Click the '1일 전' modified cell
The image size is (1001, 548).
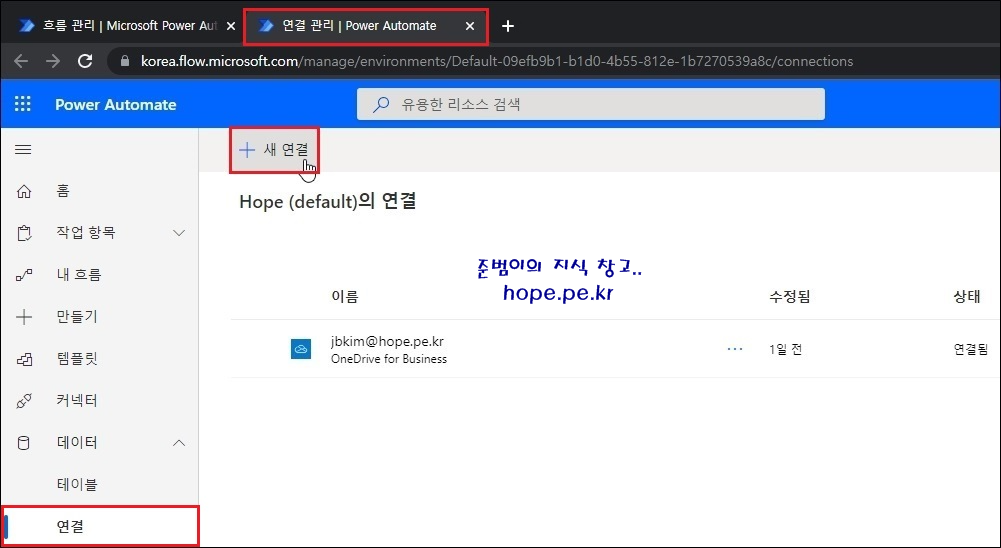pyautogui.click(x=786, y=349)
